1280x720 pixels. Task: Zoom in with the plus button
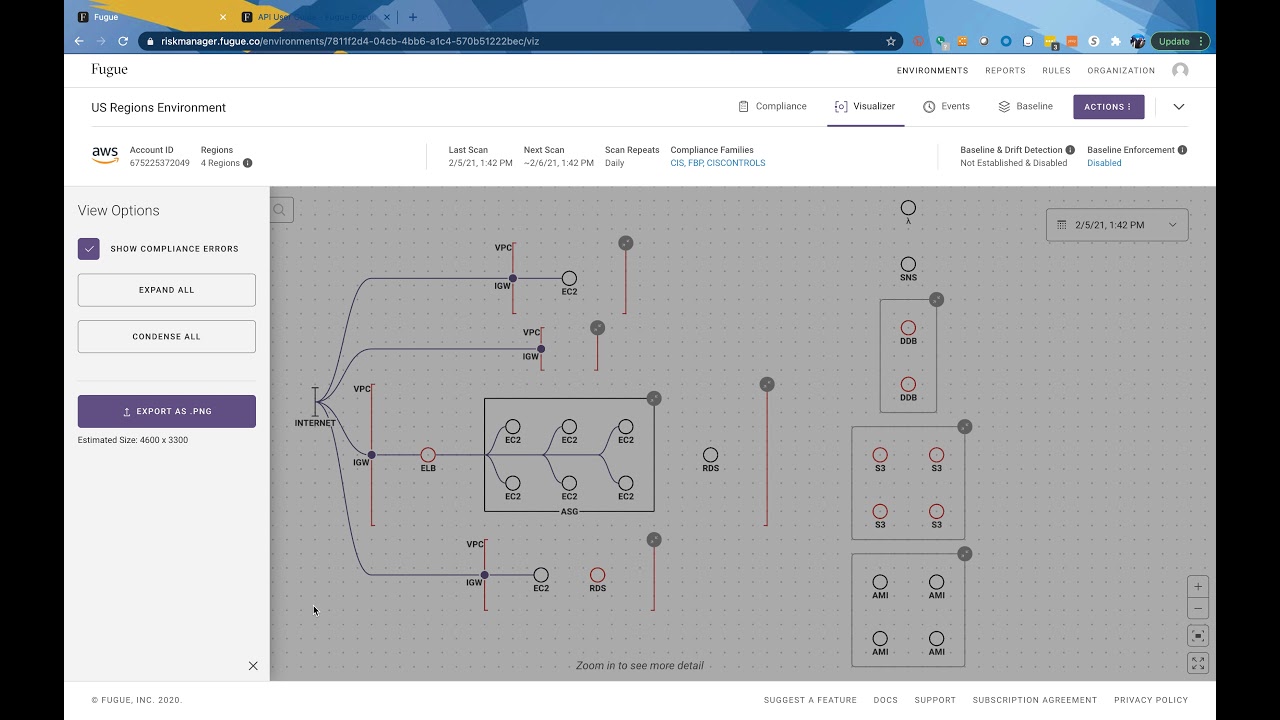coord(1198,586)
